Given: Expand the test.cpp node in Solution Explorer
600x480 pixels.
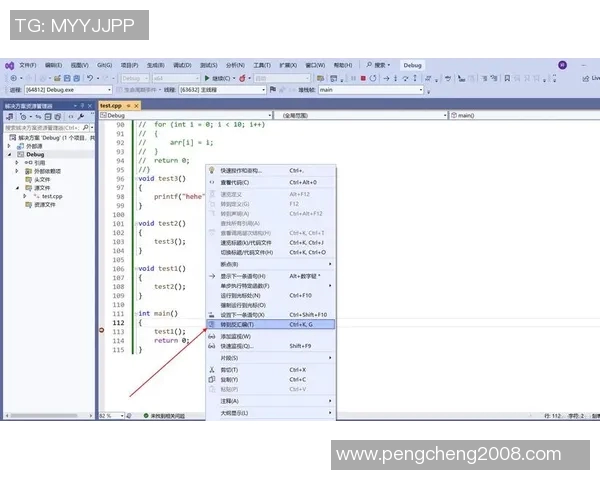Looking at the screenshot, I should click(x=25, y=196).
